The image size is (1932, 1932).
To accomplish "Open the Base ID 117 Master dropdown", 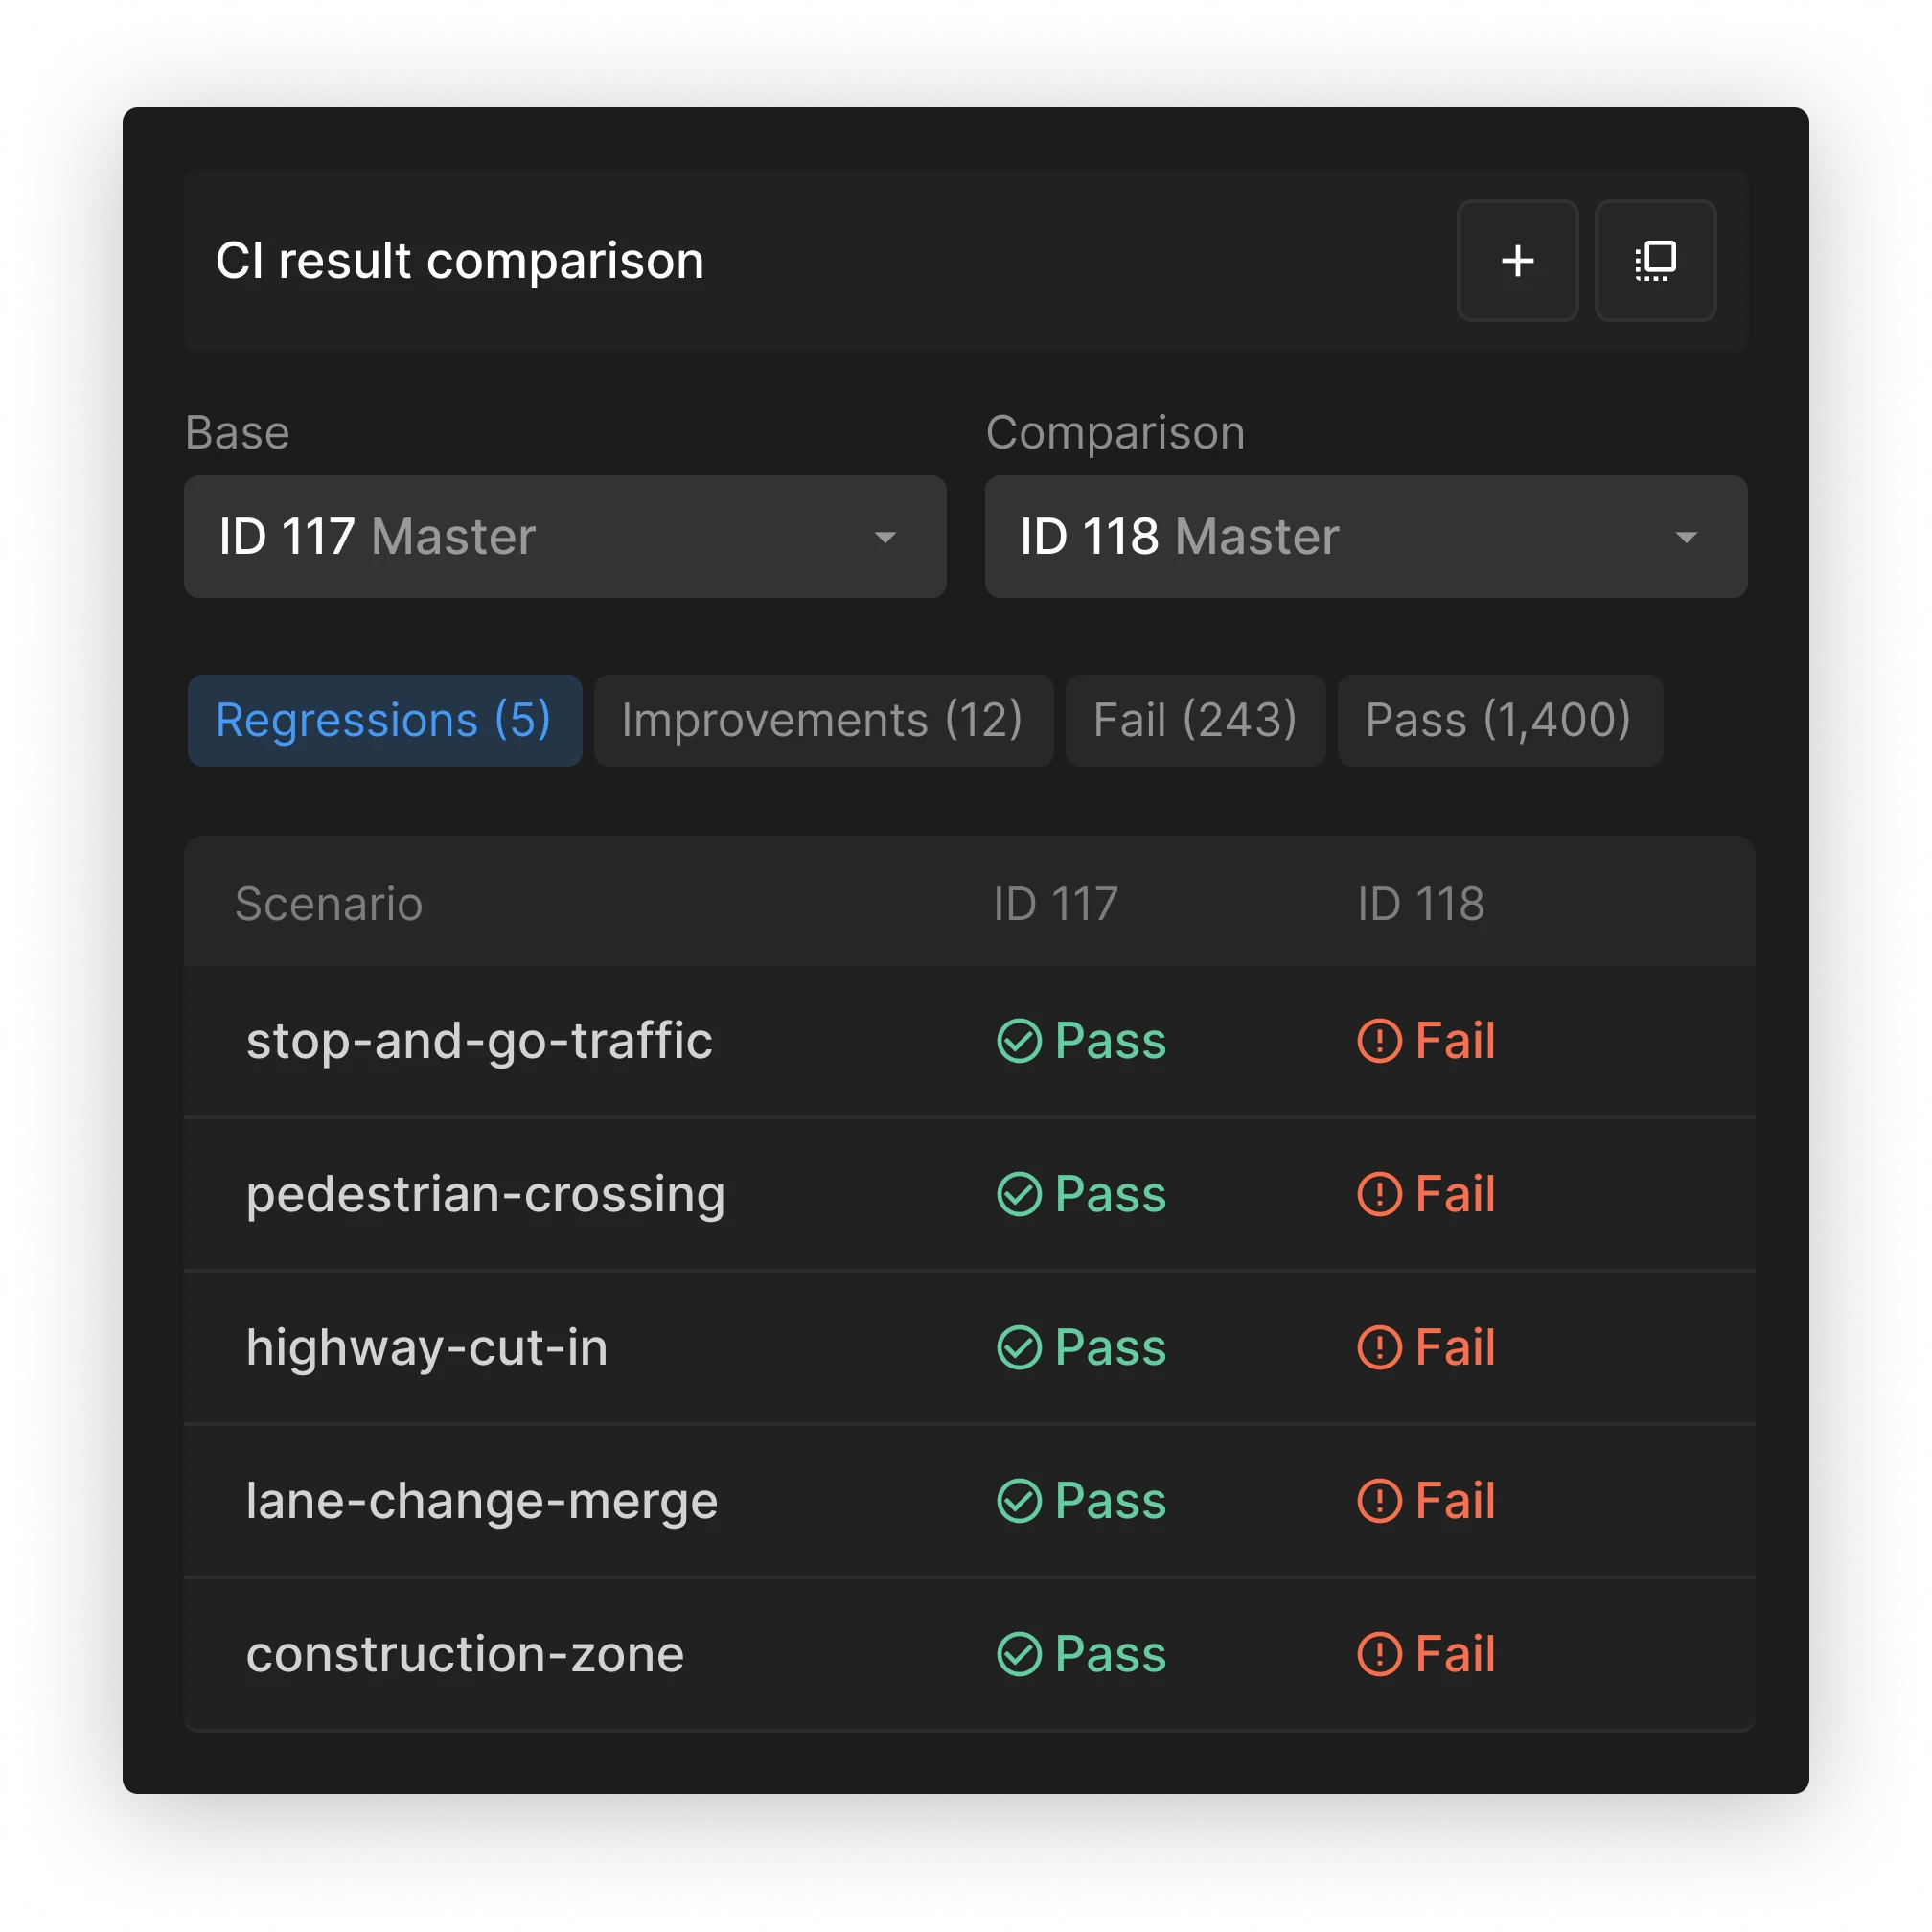I will [565, 537].
